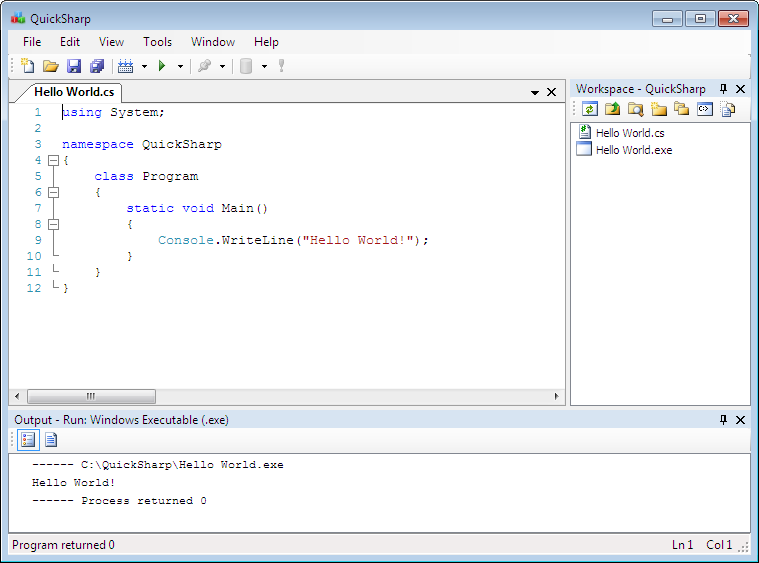
Task: Click the database cylinder toolbar icon
Action: pos(246,66)
